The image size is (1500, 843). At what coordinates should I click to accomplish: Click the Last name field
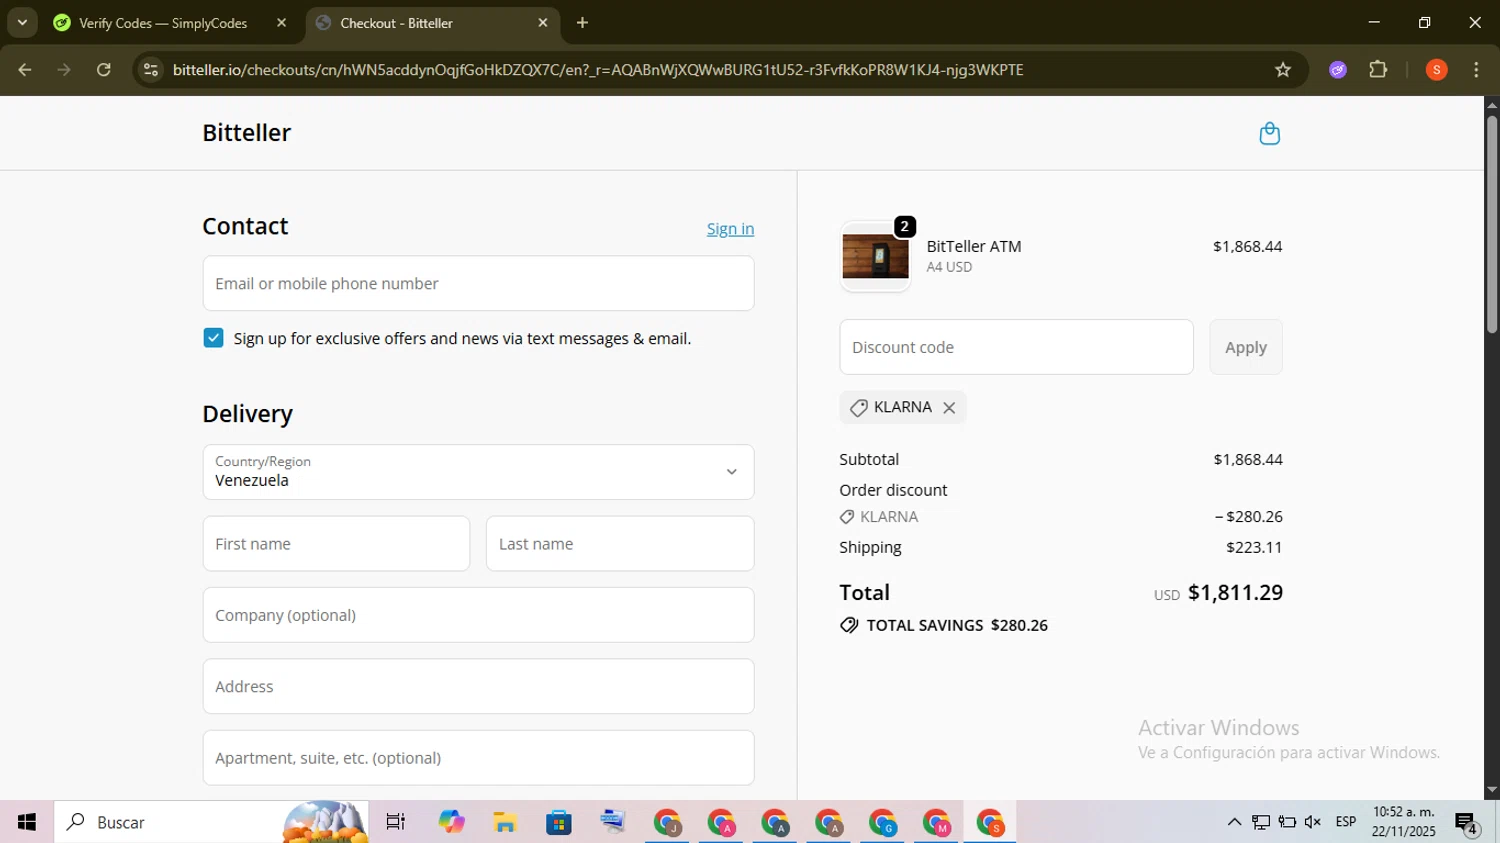[620, 544]
